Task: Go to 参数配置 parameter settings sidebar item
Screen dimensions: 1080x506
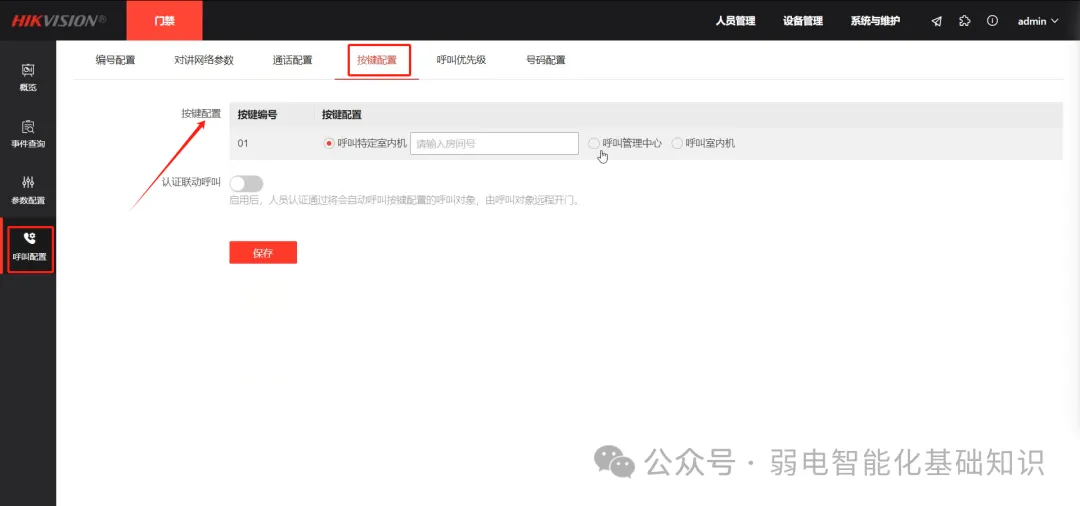Action: [28, 191]
